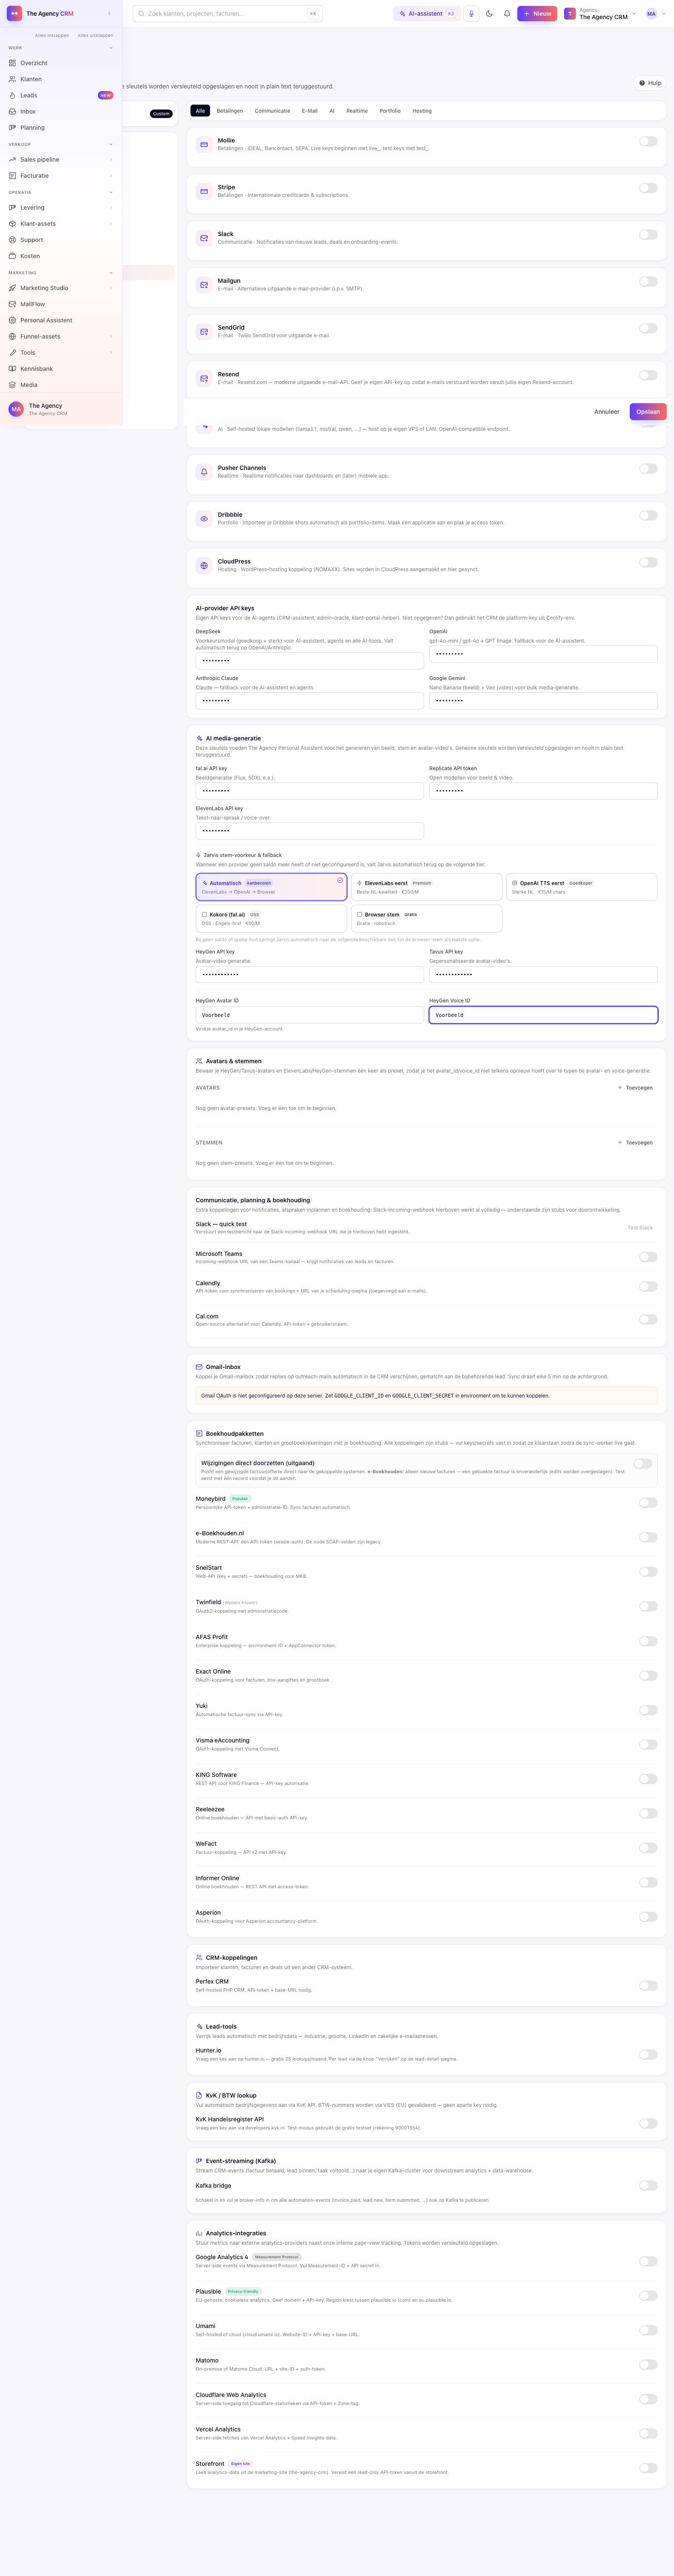674x2576 pixels.
Task: Turn on the Moneybird toggle
Action: point(648,1502)
